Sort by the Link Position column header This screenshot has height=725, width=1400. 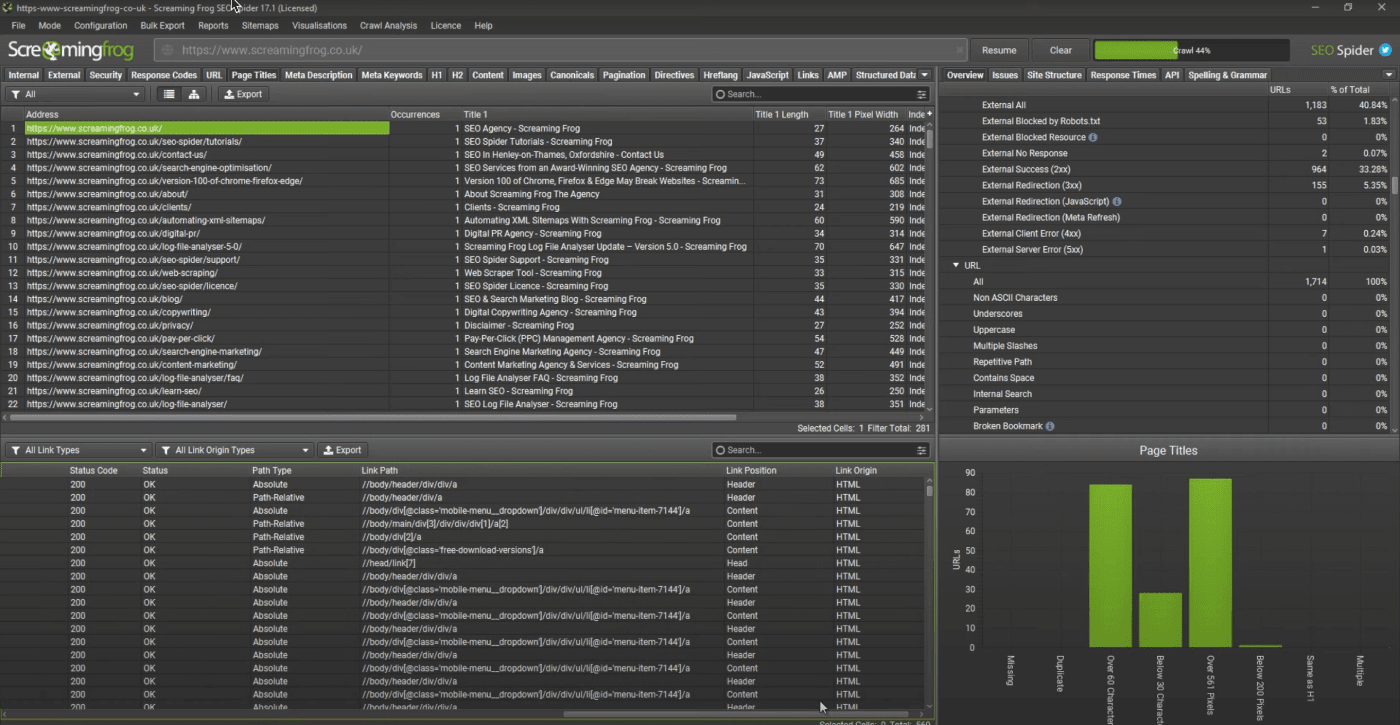(778, 470)
